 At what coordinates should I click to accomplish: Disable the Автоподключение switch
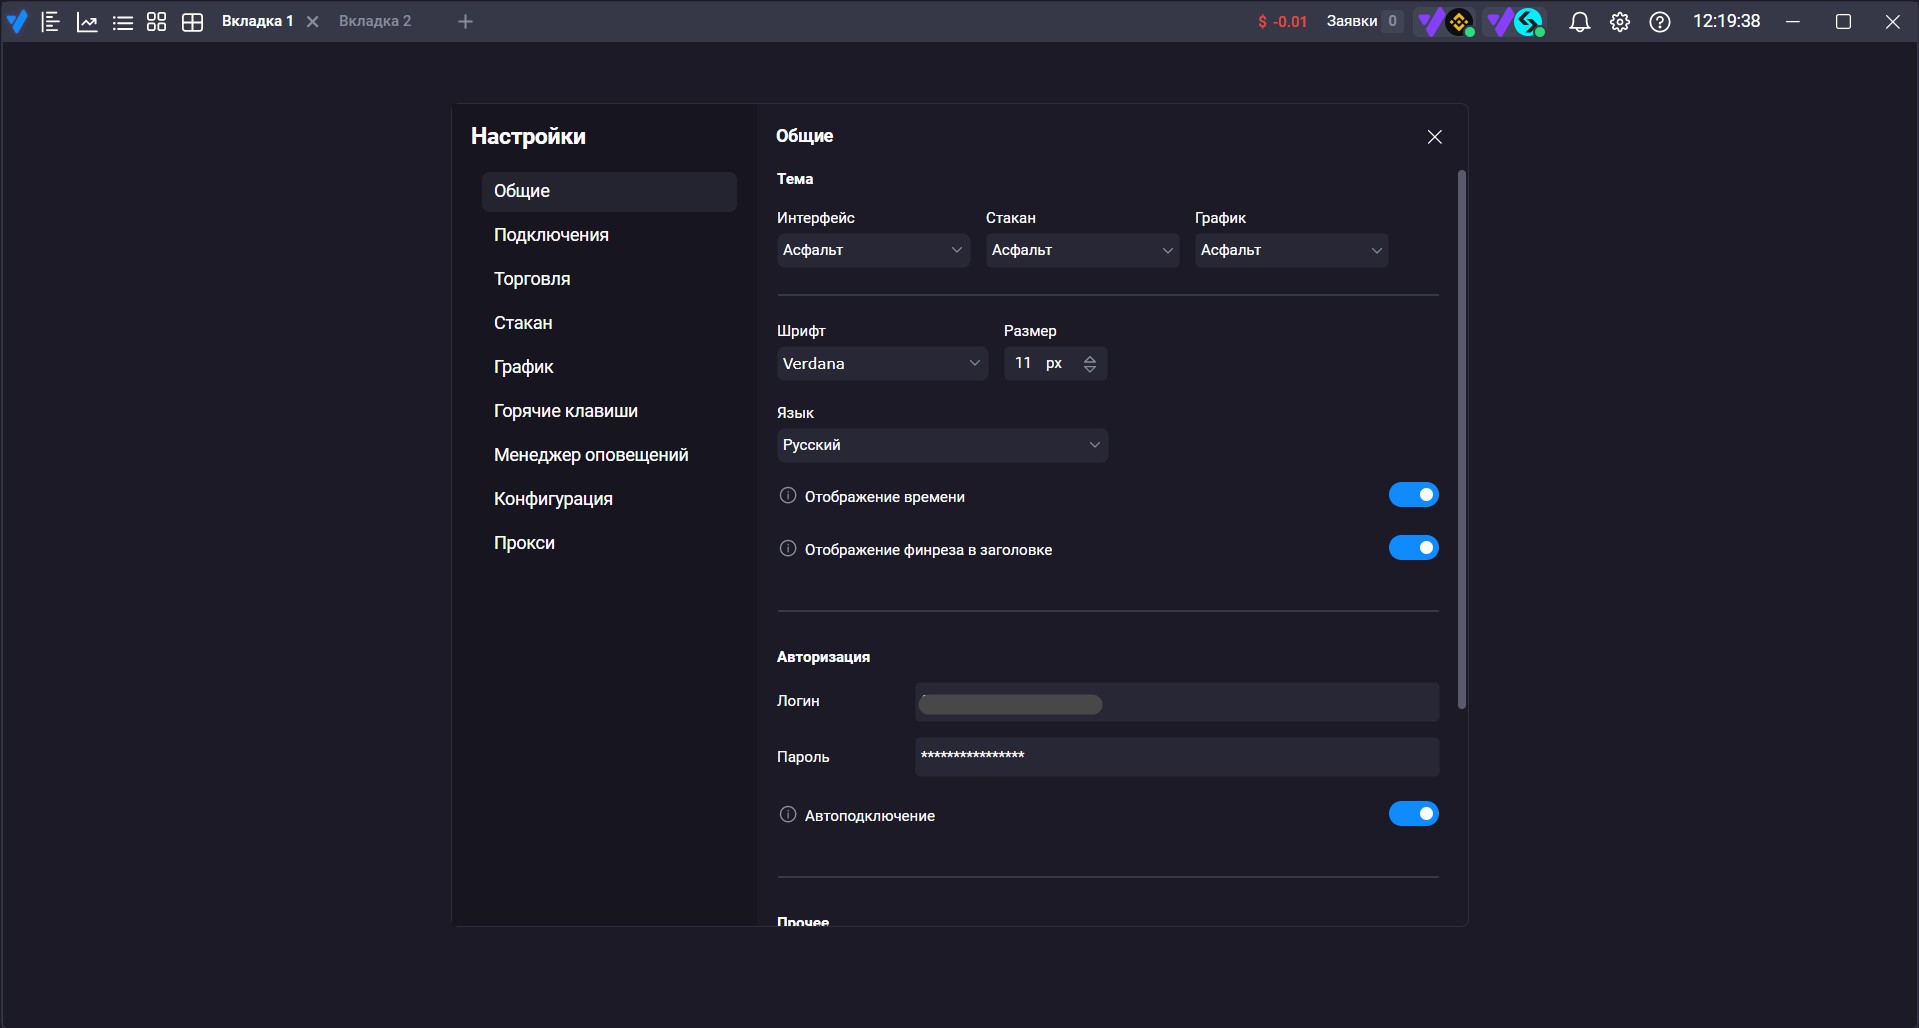pos(1413,814)
